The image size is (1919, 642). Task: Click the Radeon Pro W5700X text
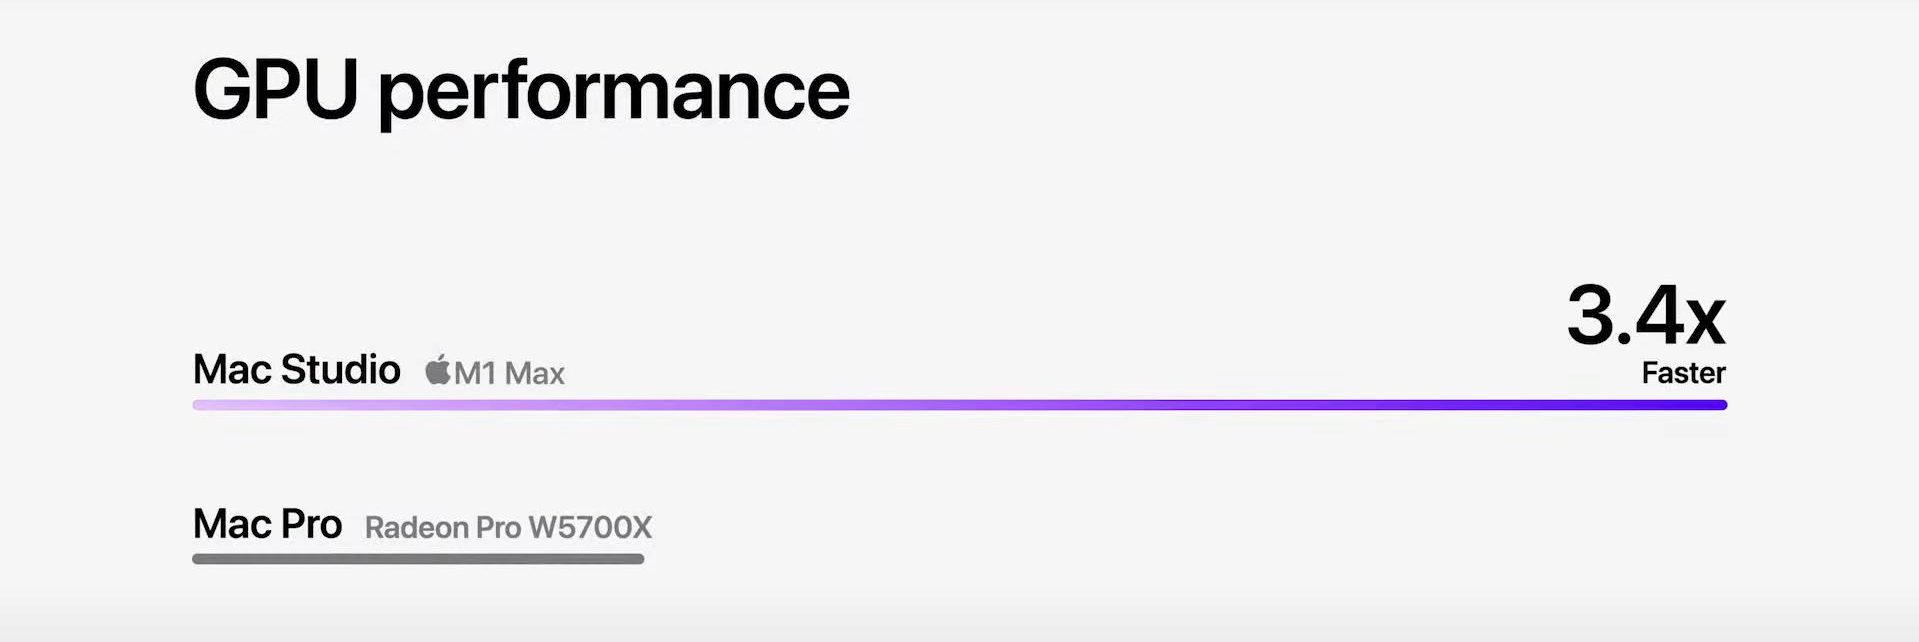click(508, 527)
